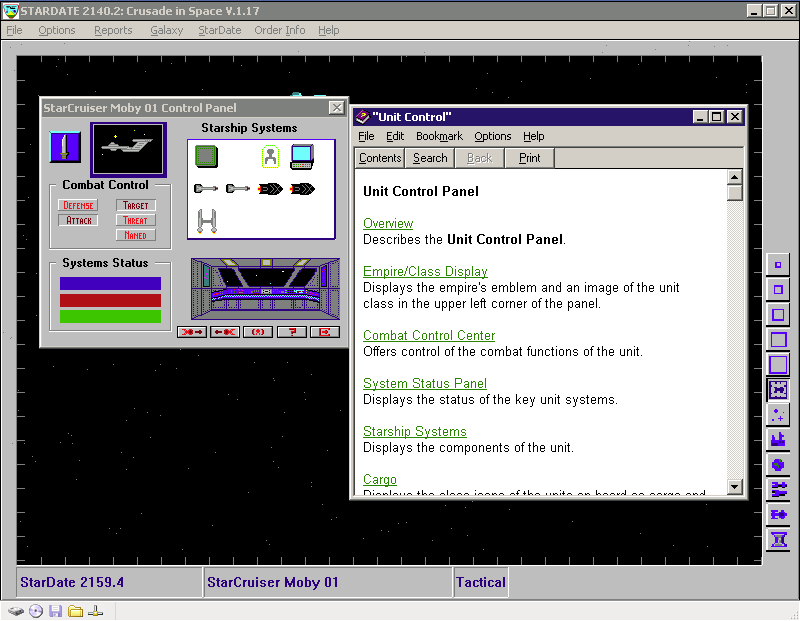Select the second smallest square zoom icon
This screenshot has width=800, height=621.
[778, 290]
